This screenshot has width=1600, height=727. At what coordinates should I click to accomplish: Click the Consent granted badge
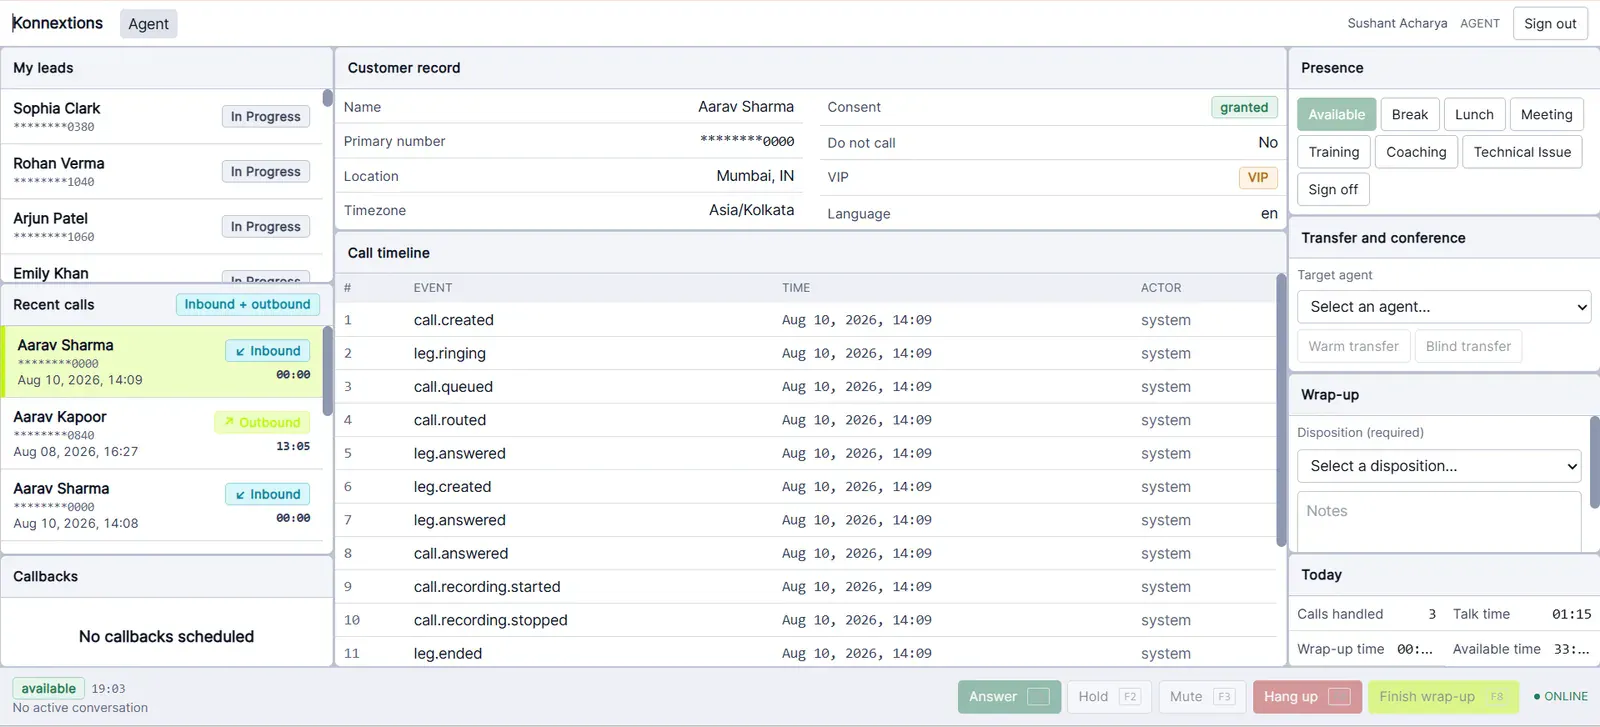[x=1244, y=107]
